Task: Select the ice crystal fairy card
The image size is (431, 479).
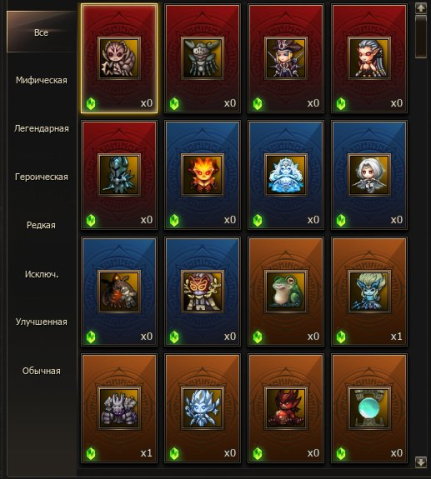Action: [x=202, y=408]
